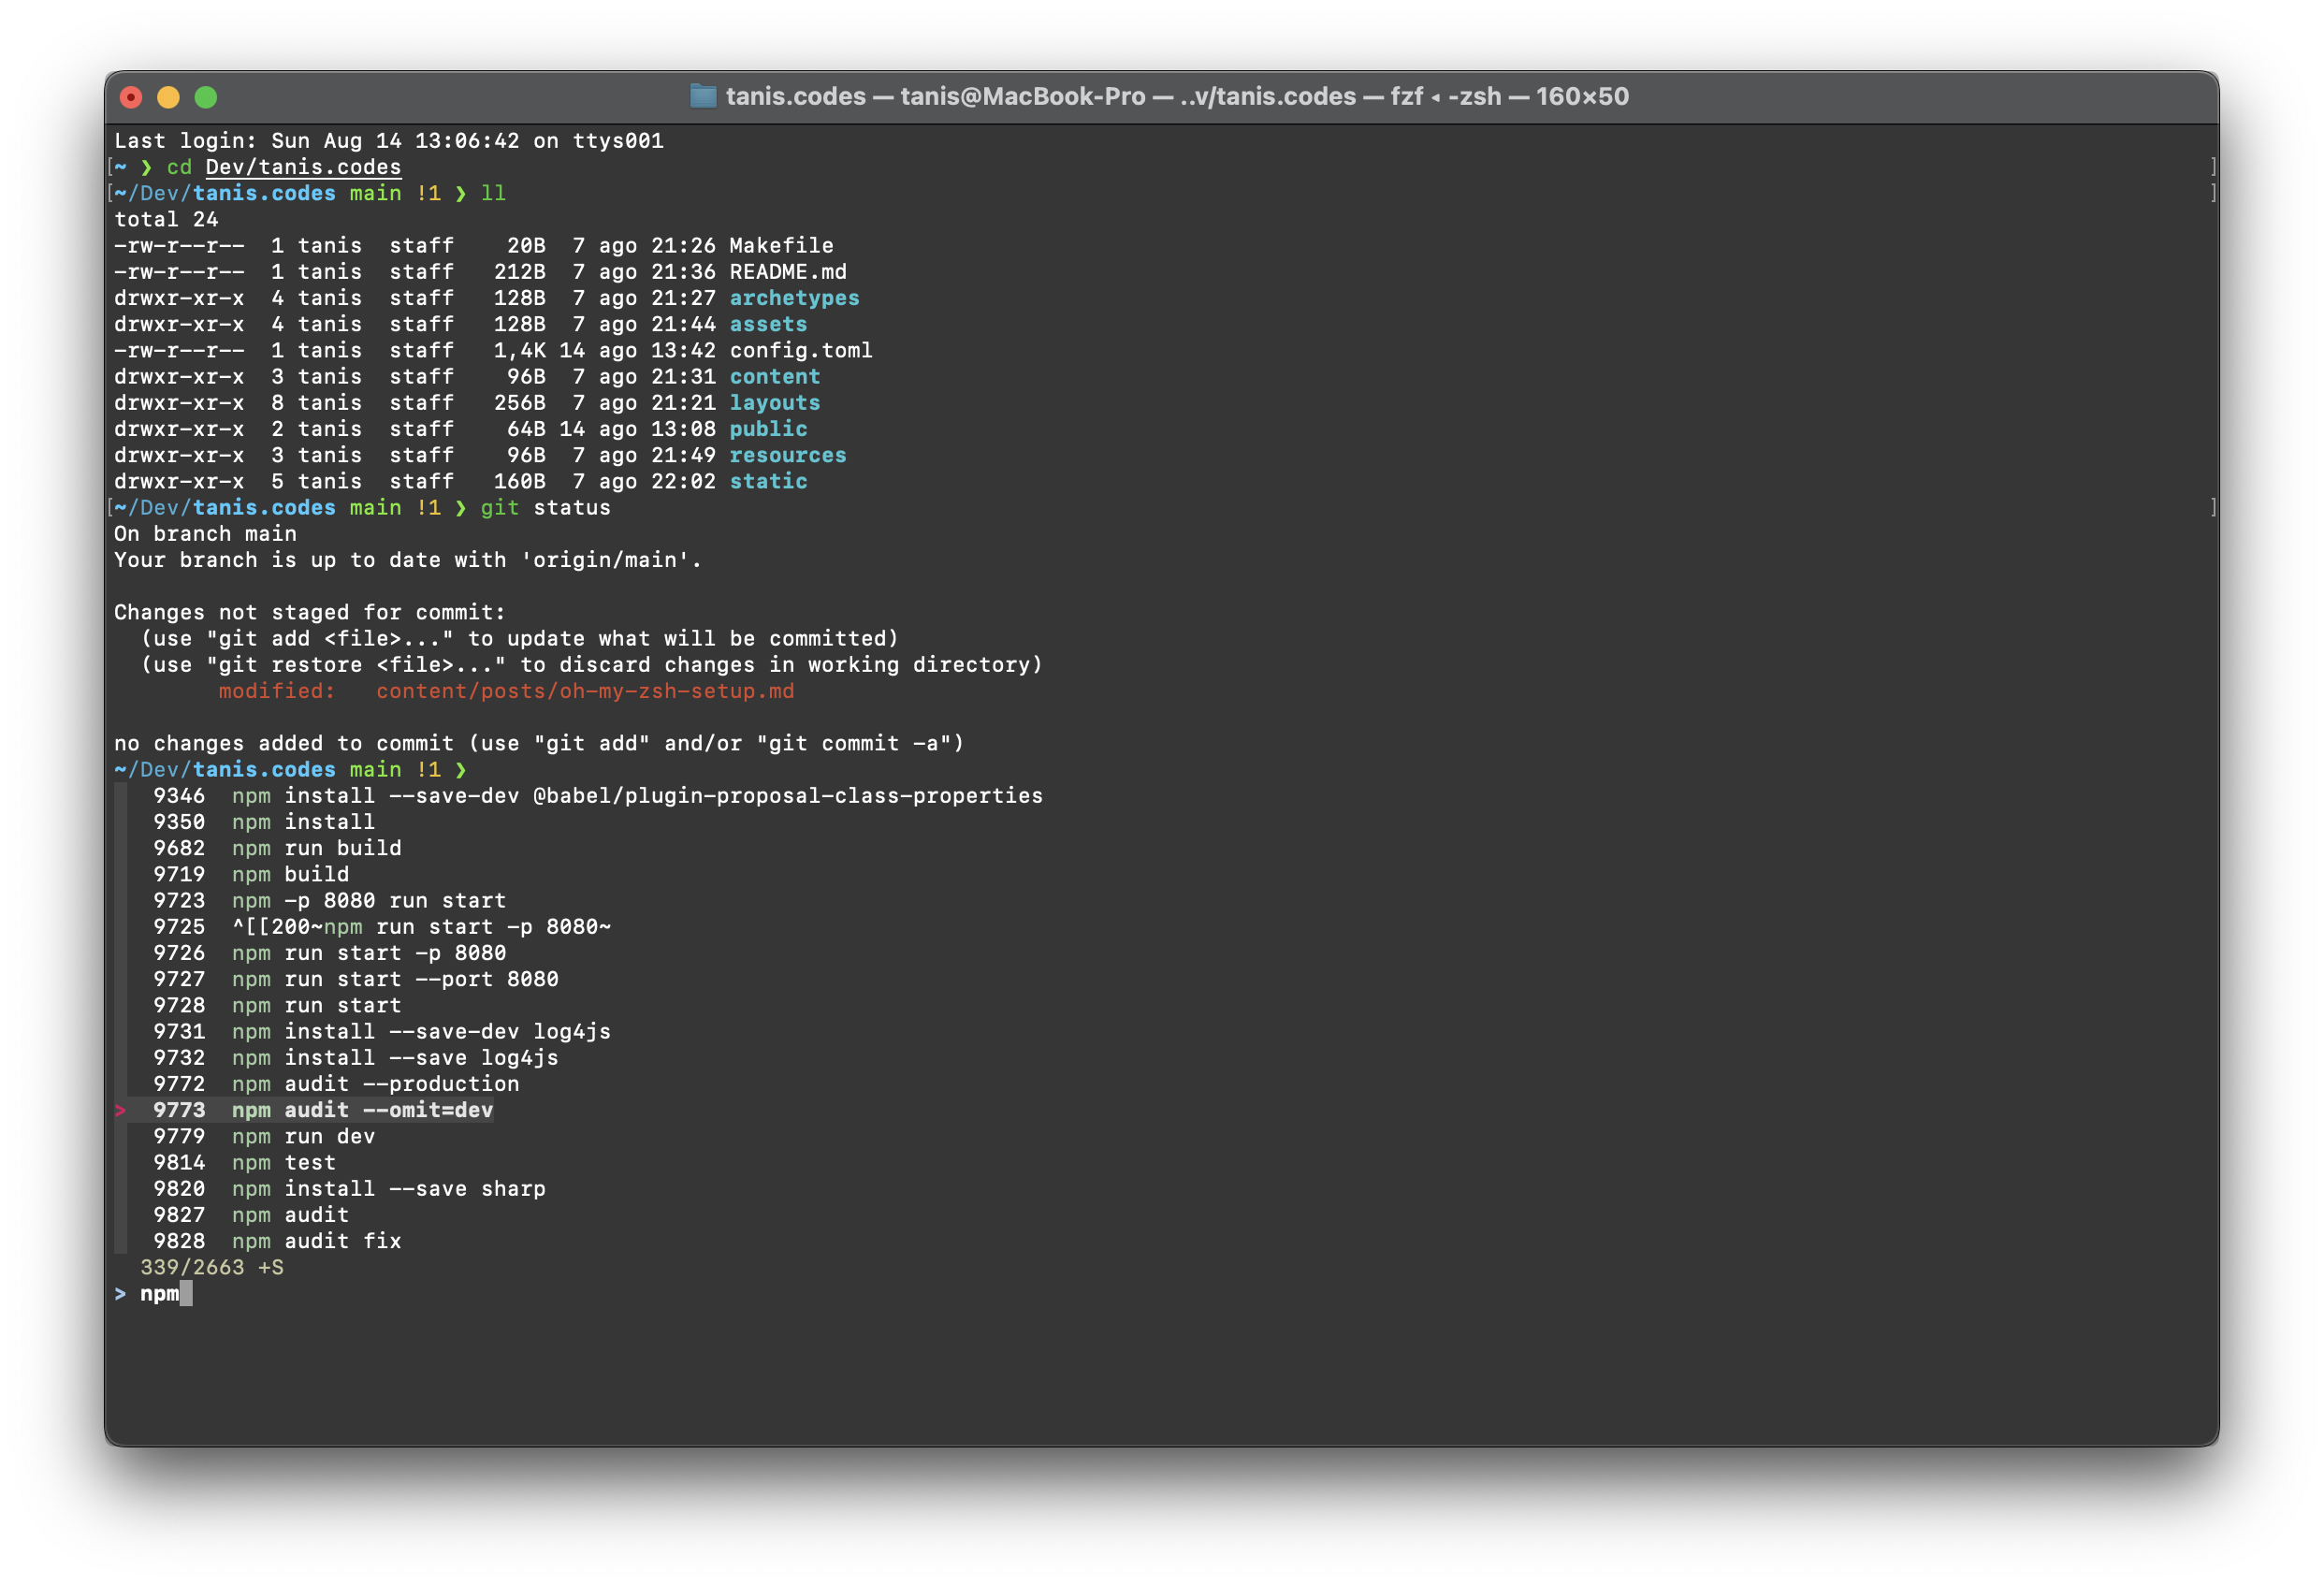Click the static directory name
The width and height of the screenshot is (2324, 1585).
[768, 481]
